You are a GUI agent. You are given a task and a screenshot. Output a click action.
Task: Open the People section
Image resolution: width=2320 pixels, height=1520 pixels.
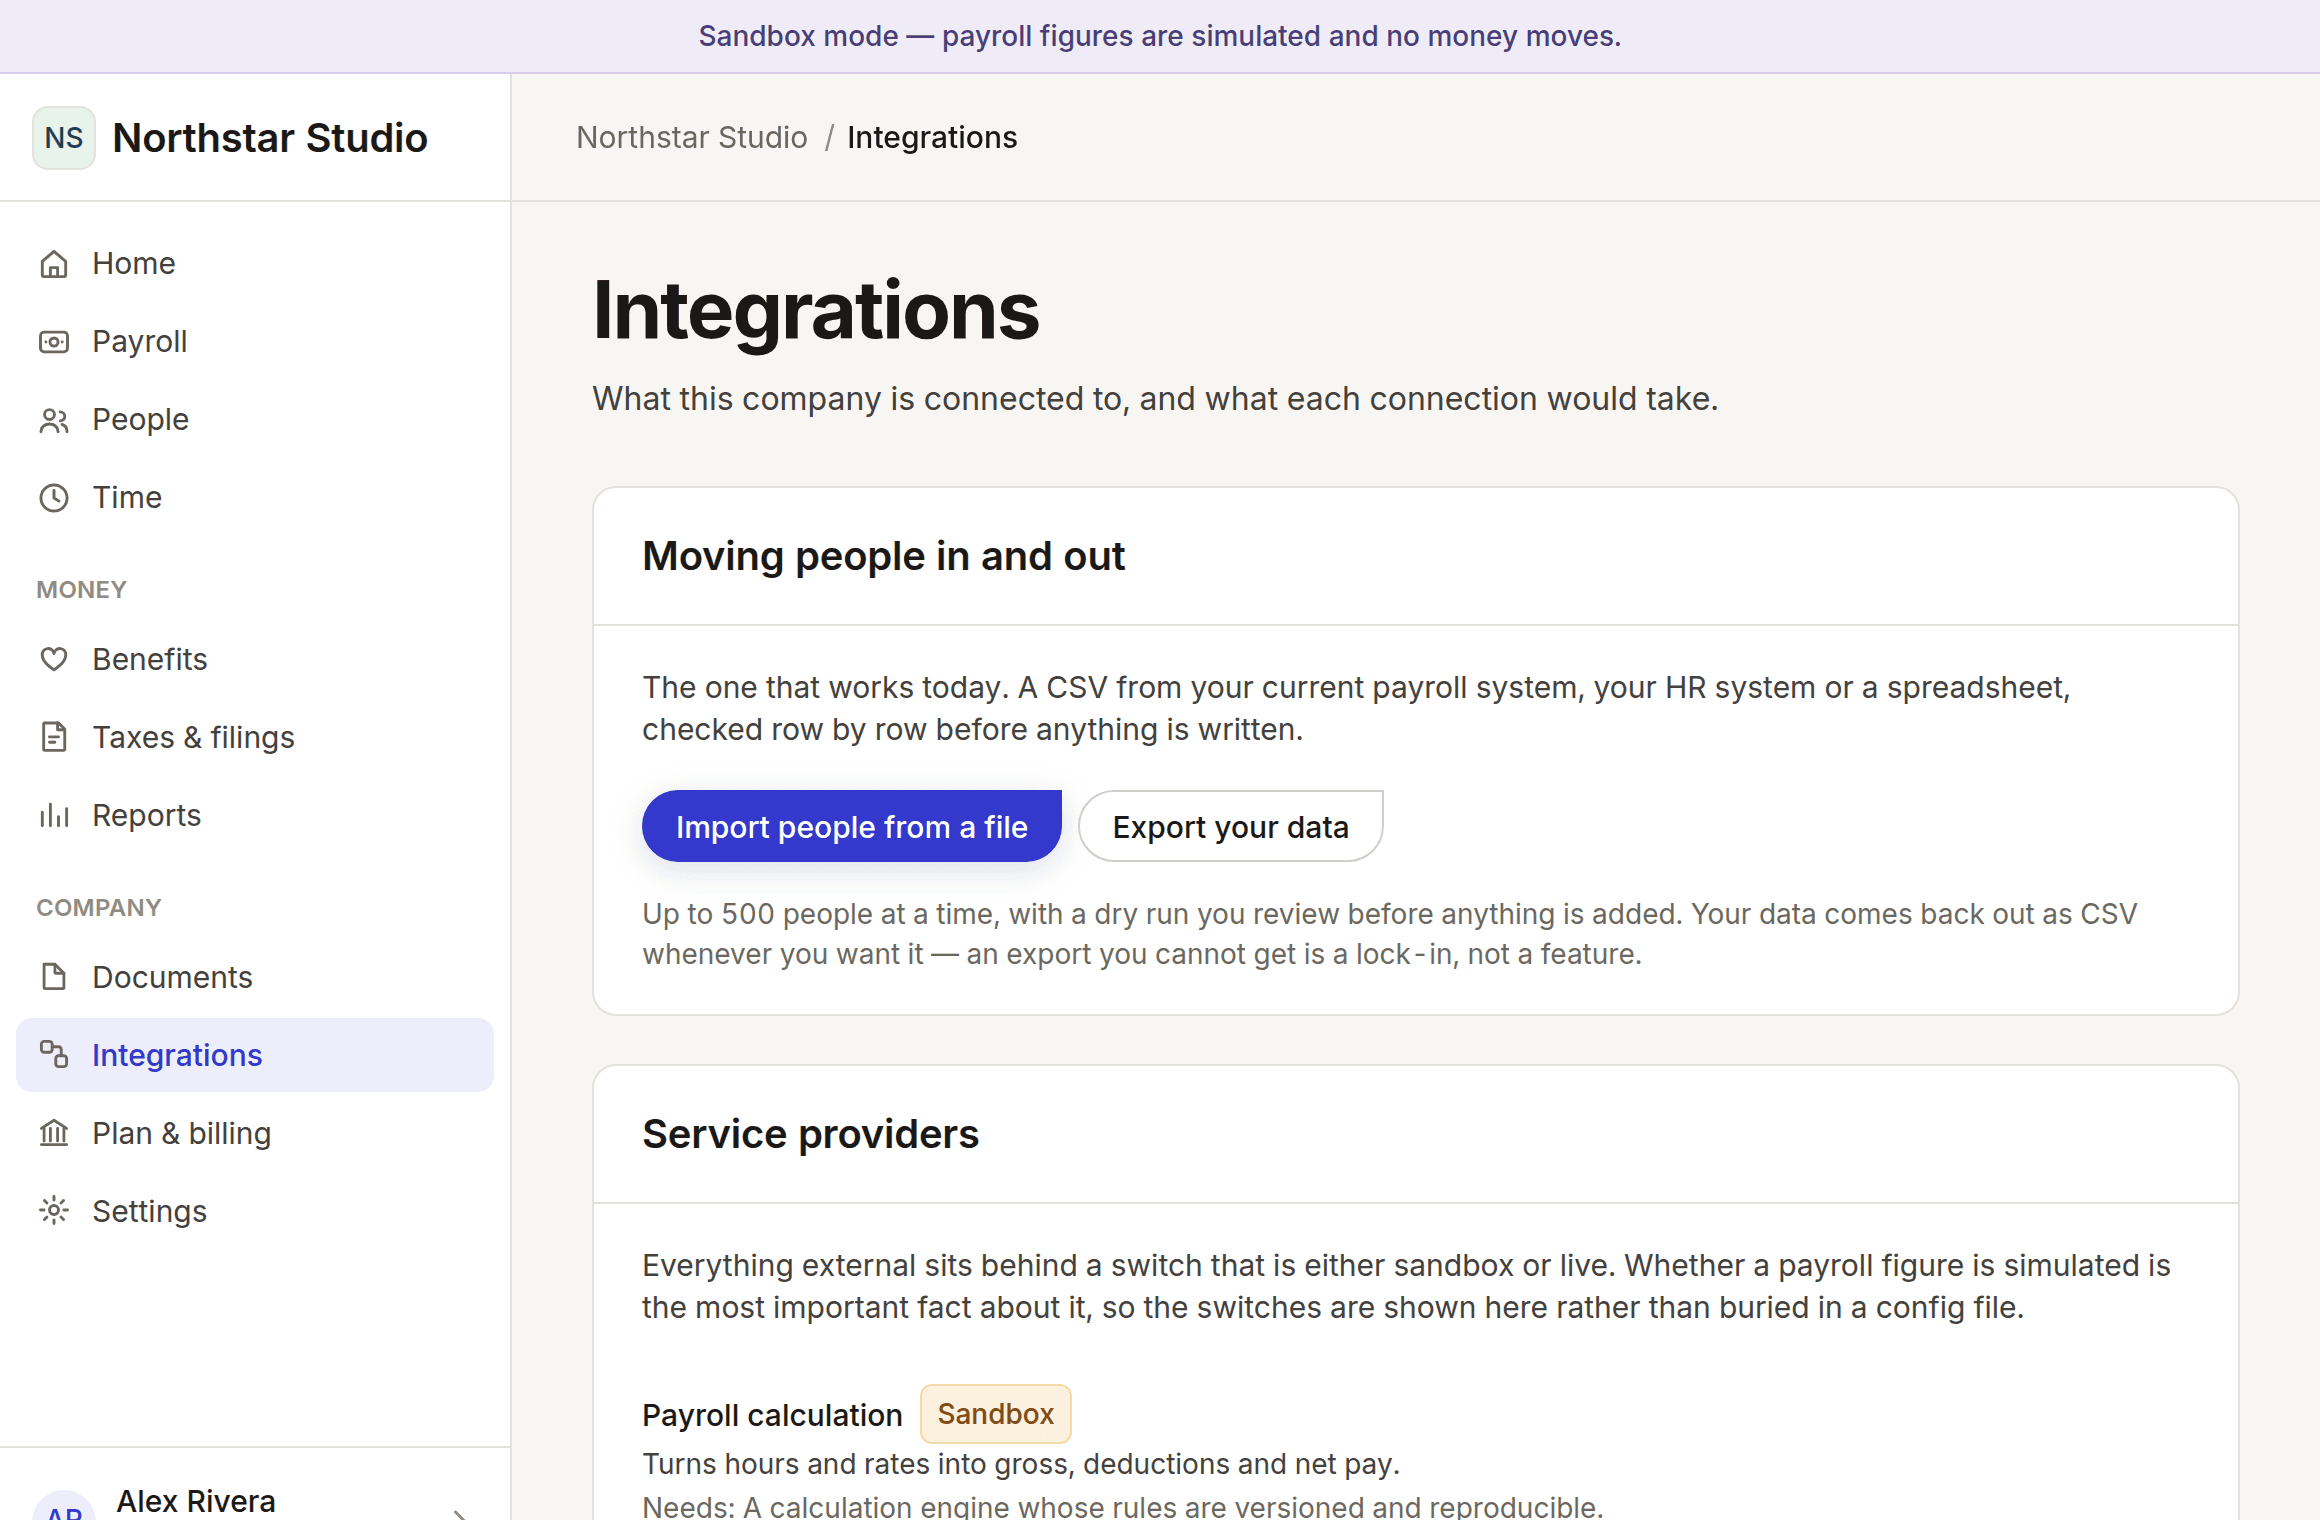coord(255,420)
